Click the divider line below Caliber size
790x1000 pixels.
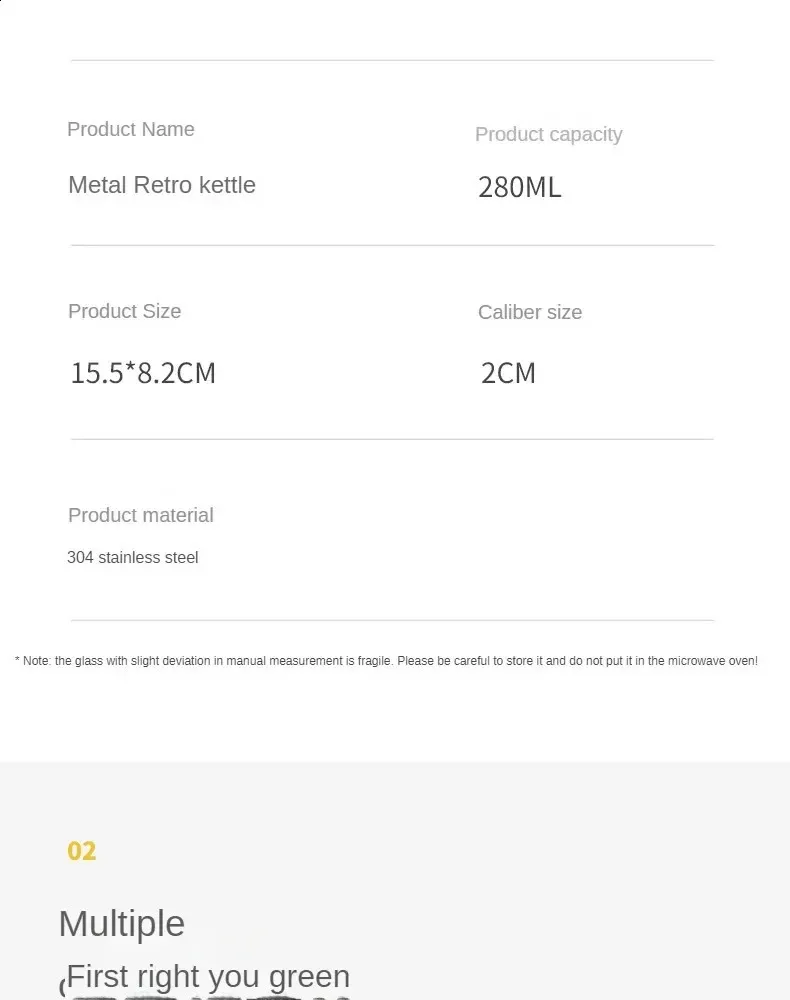tap(392, 439)
